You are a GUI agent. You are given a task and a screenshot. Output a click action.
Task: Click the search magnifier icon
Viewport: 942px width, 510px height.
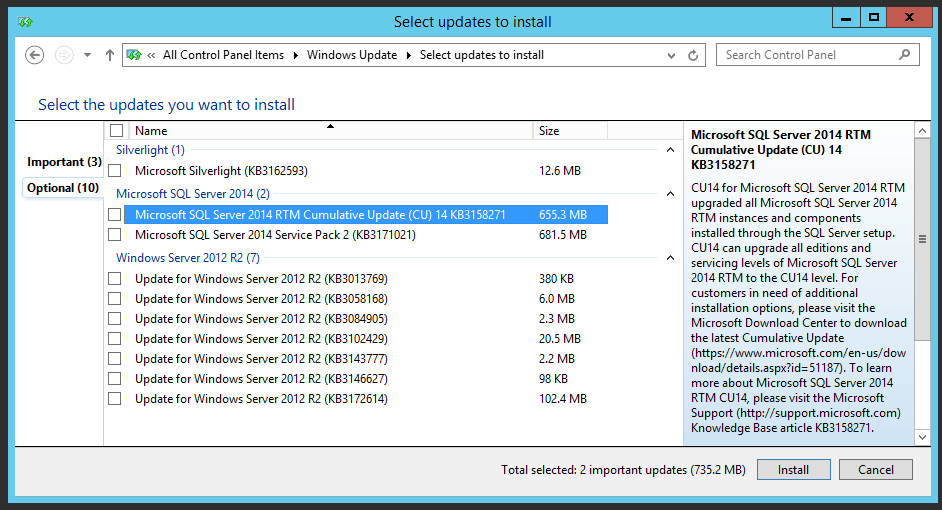click(904, 55)
